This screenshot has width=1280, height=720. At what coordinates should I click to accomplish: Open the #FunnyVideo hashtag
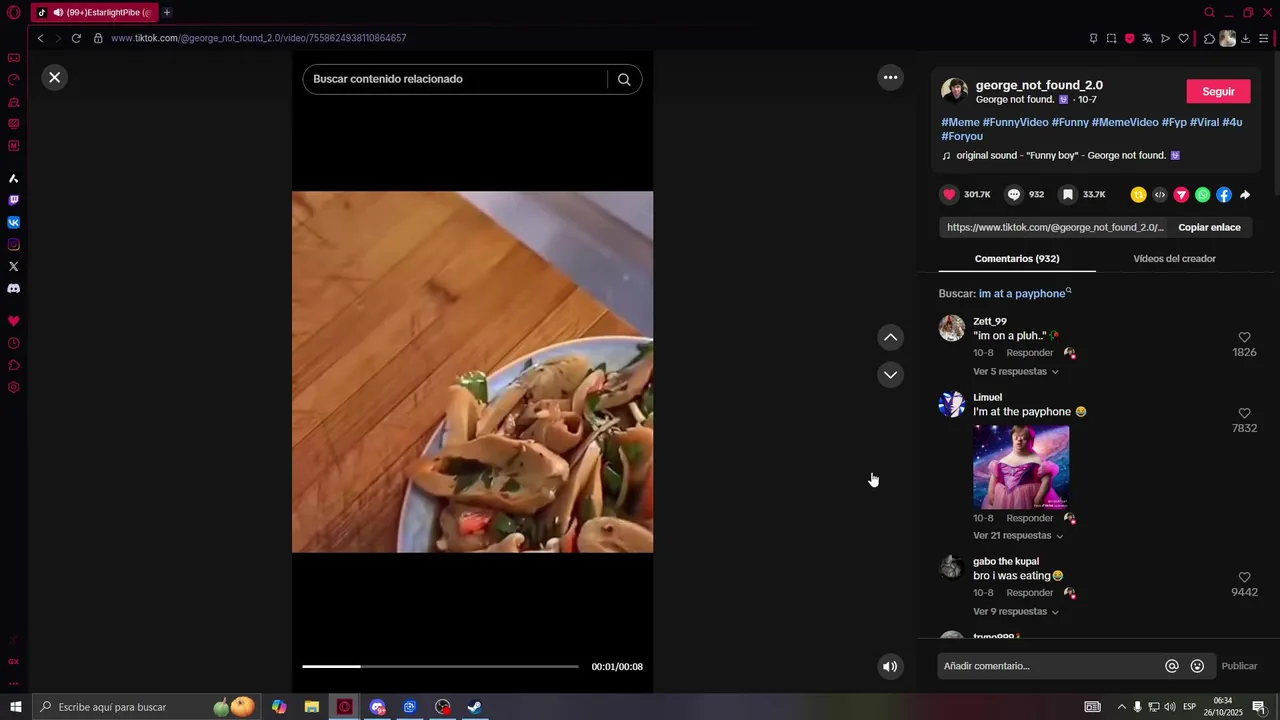point(1015,122)
